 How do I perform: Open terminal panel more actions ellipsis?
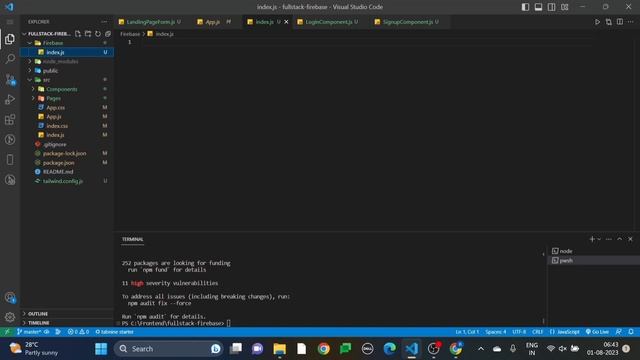point(609,239)
